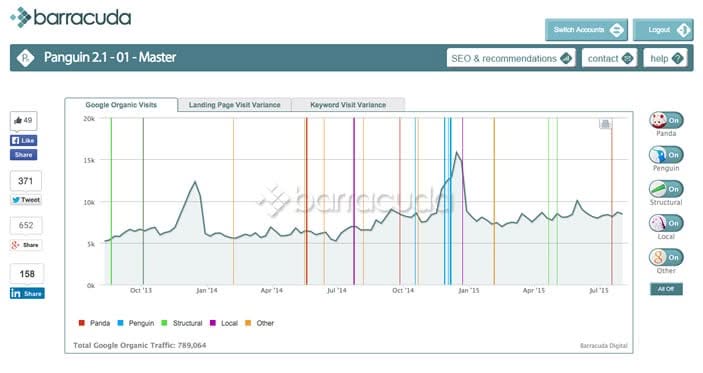Click the Dec 2013 traffic peak on chart

pyautogui.click(x=195, y=182)
